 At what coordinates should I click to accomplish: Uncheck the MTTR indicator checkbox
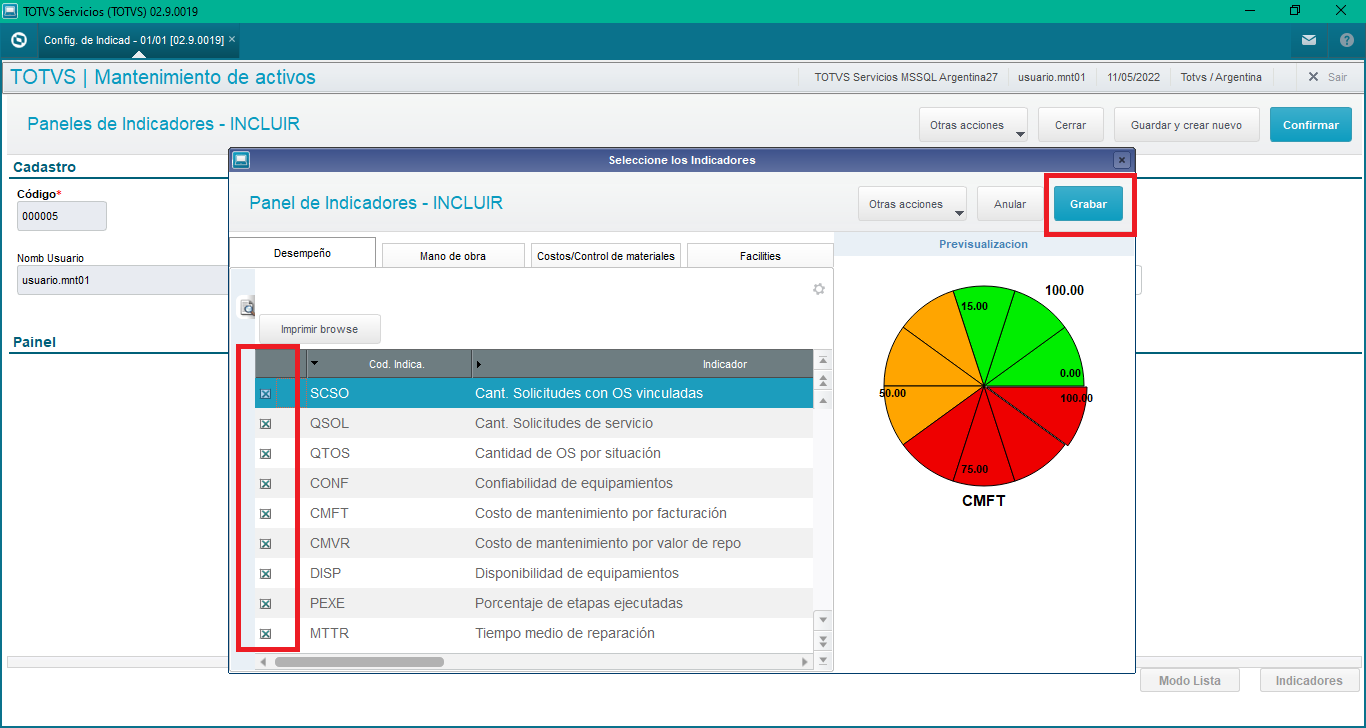266,634
